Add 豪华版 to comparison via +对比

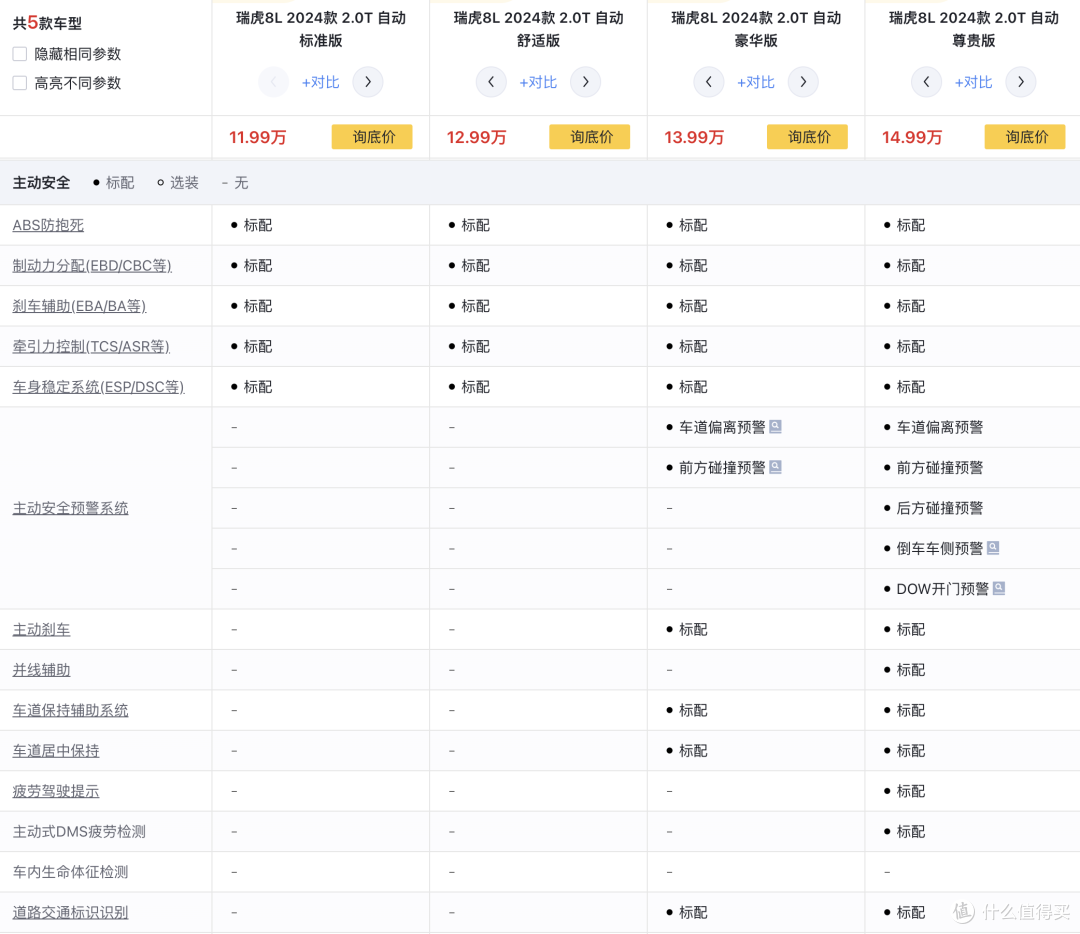pos(756,83)
